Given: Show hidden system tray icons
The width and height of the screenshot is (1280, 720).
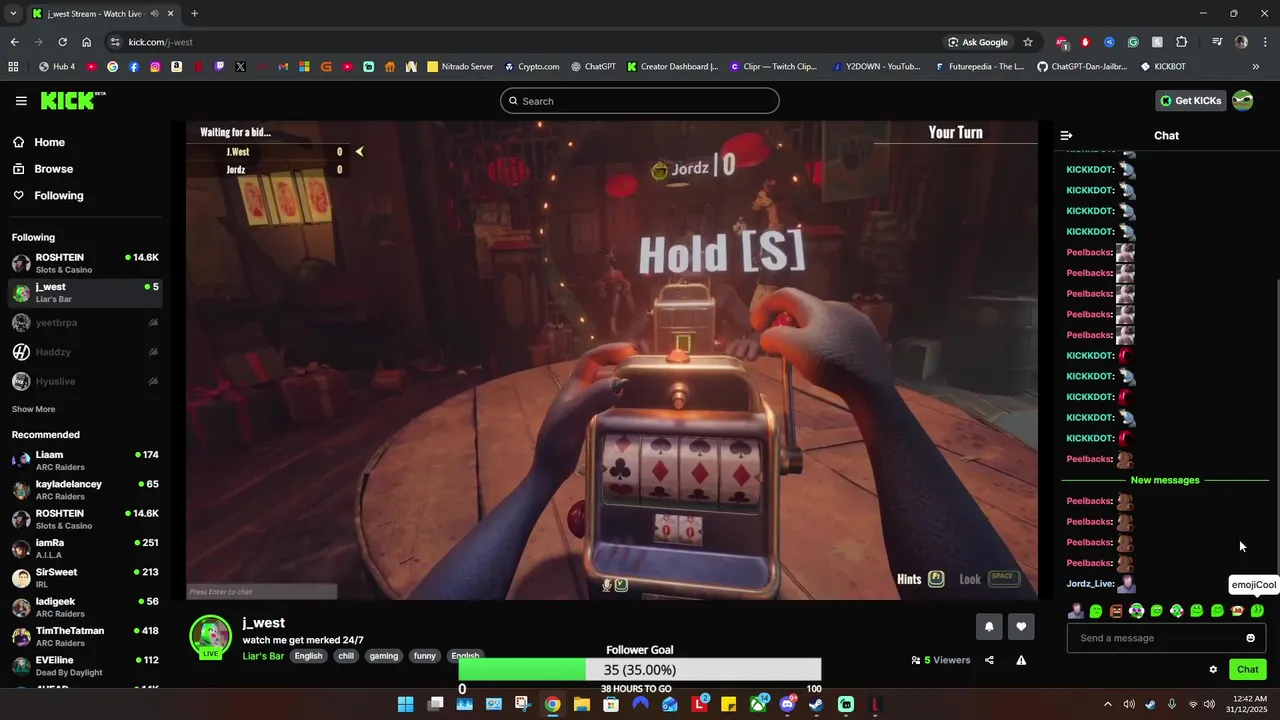Looking at the screenshot, I should pyautogui.click(x=1108, y=704).
